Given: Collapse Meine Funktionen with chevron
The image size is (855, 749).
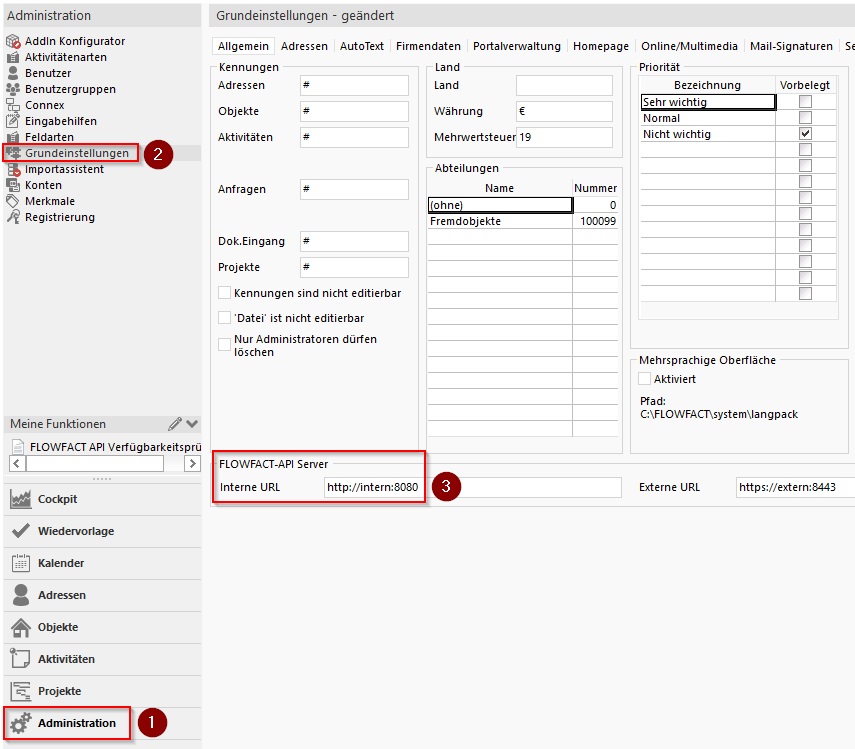Looking at the screenshot, I should (192, 424).
